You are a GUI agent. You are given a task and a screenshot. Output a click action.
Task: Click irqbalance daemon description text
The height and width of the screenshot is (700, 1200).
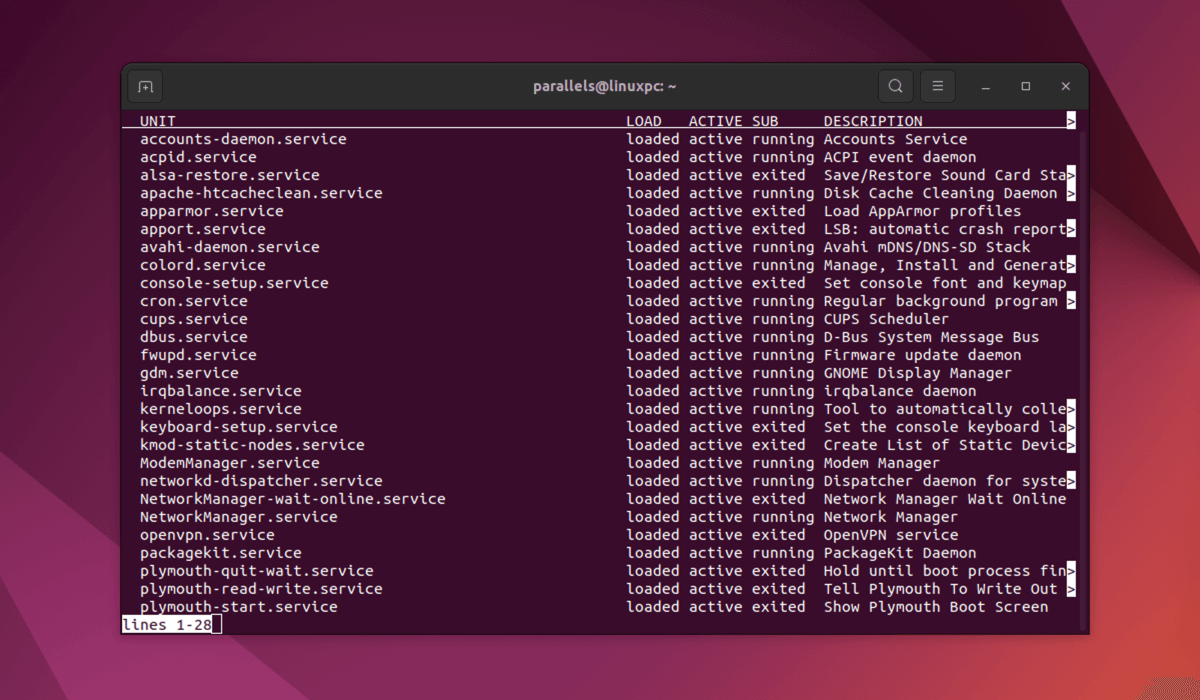tap(900, 391)
